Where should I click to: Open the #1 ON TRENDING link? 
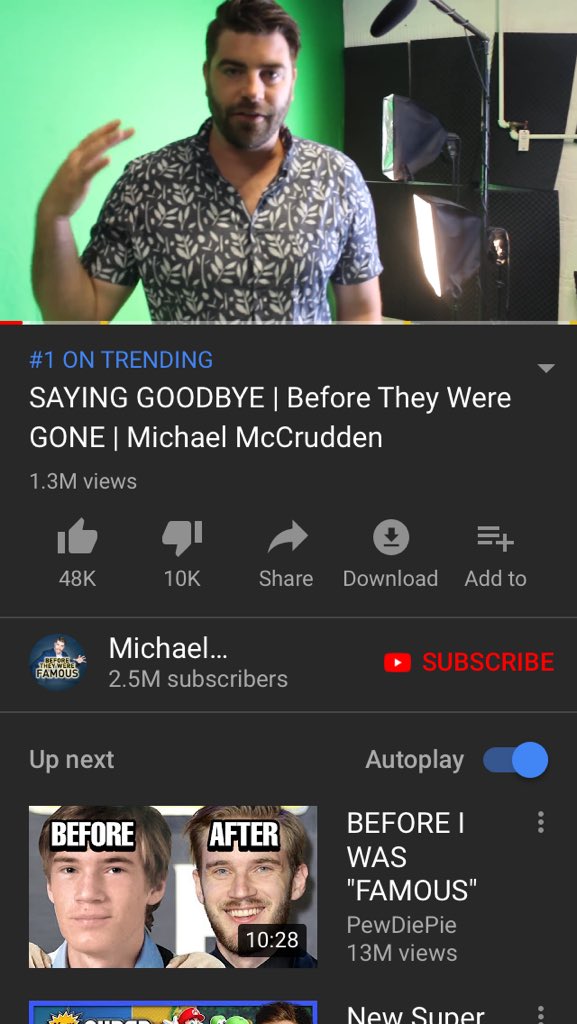[121, 360]
